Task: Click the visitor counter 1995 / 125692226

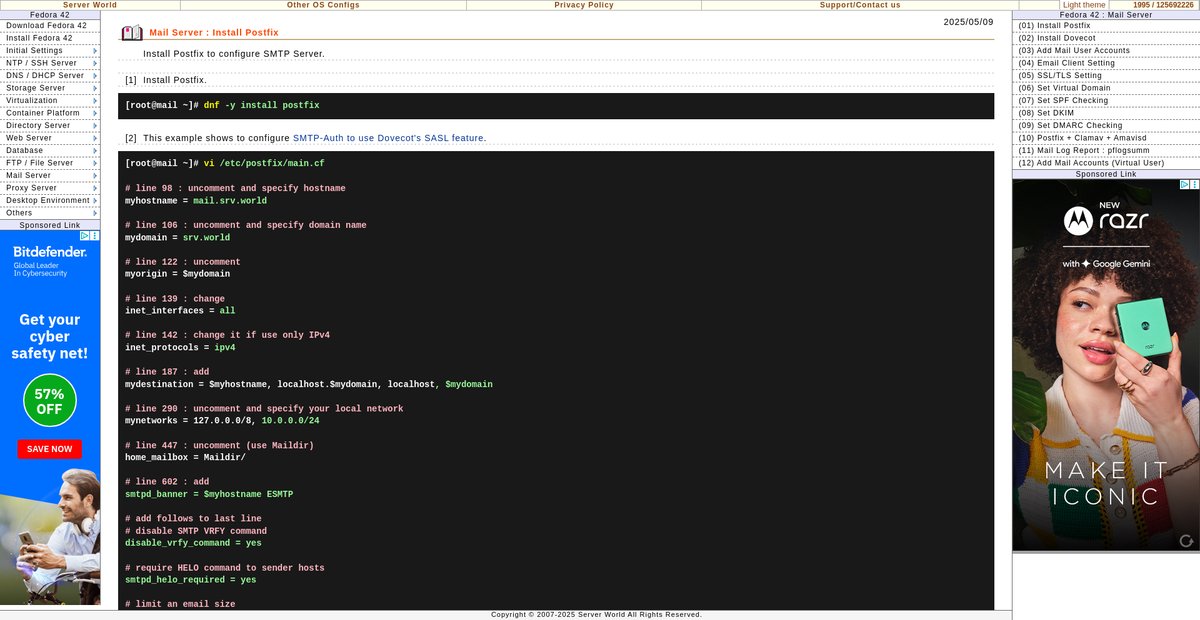Action: coord(1163,5)
